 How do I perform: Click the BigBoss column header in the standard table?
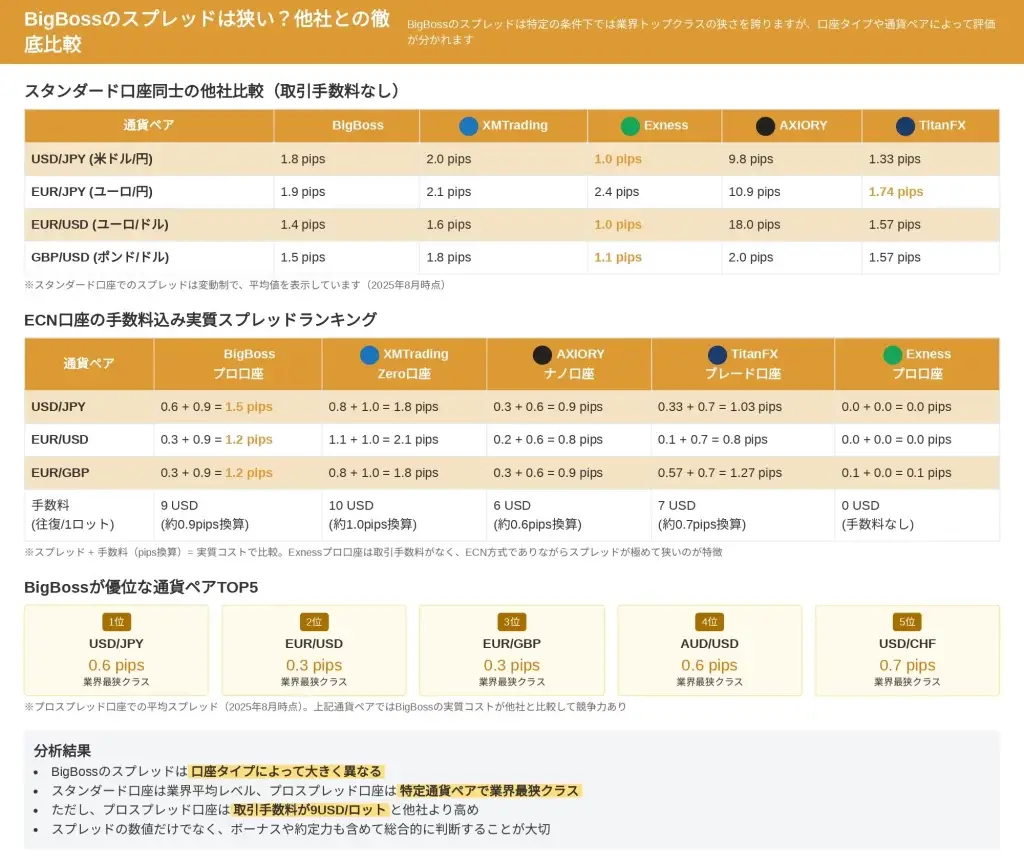(357, 126)
